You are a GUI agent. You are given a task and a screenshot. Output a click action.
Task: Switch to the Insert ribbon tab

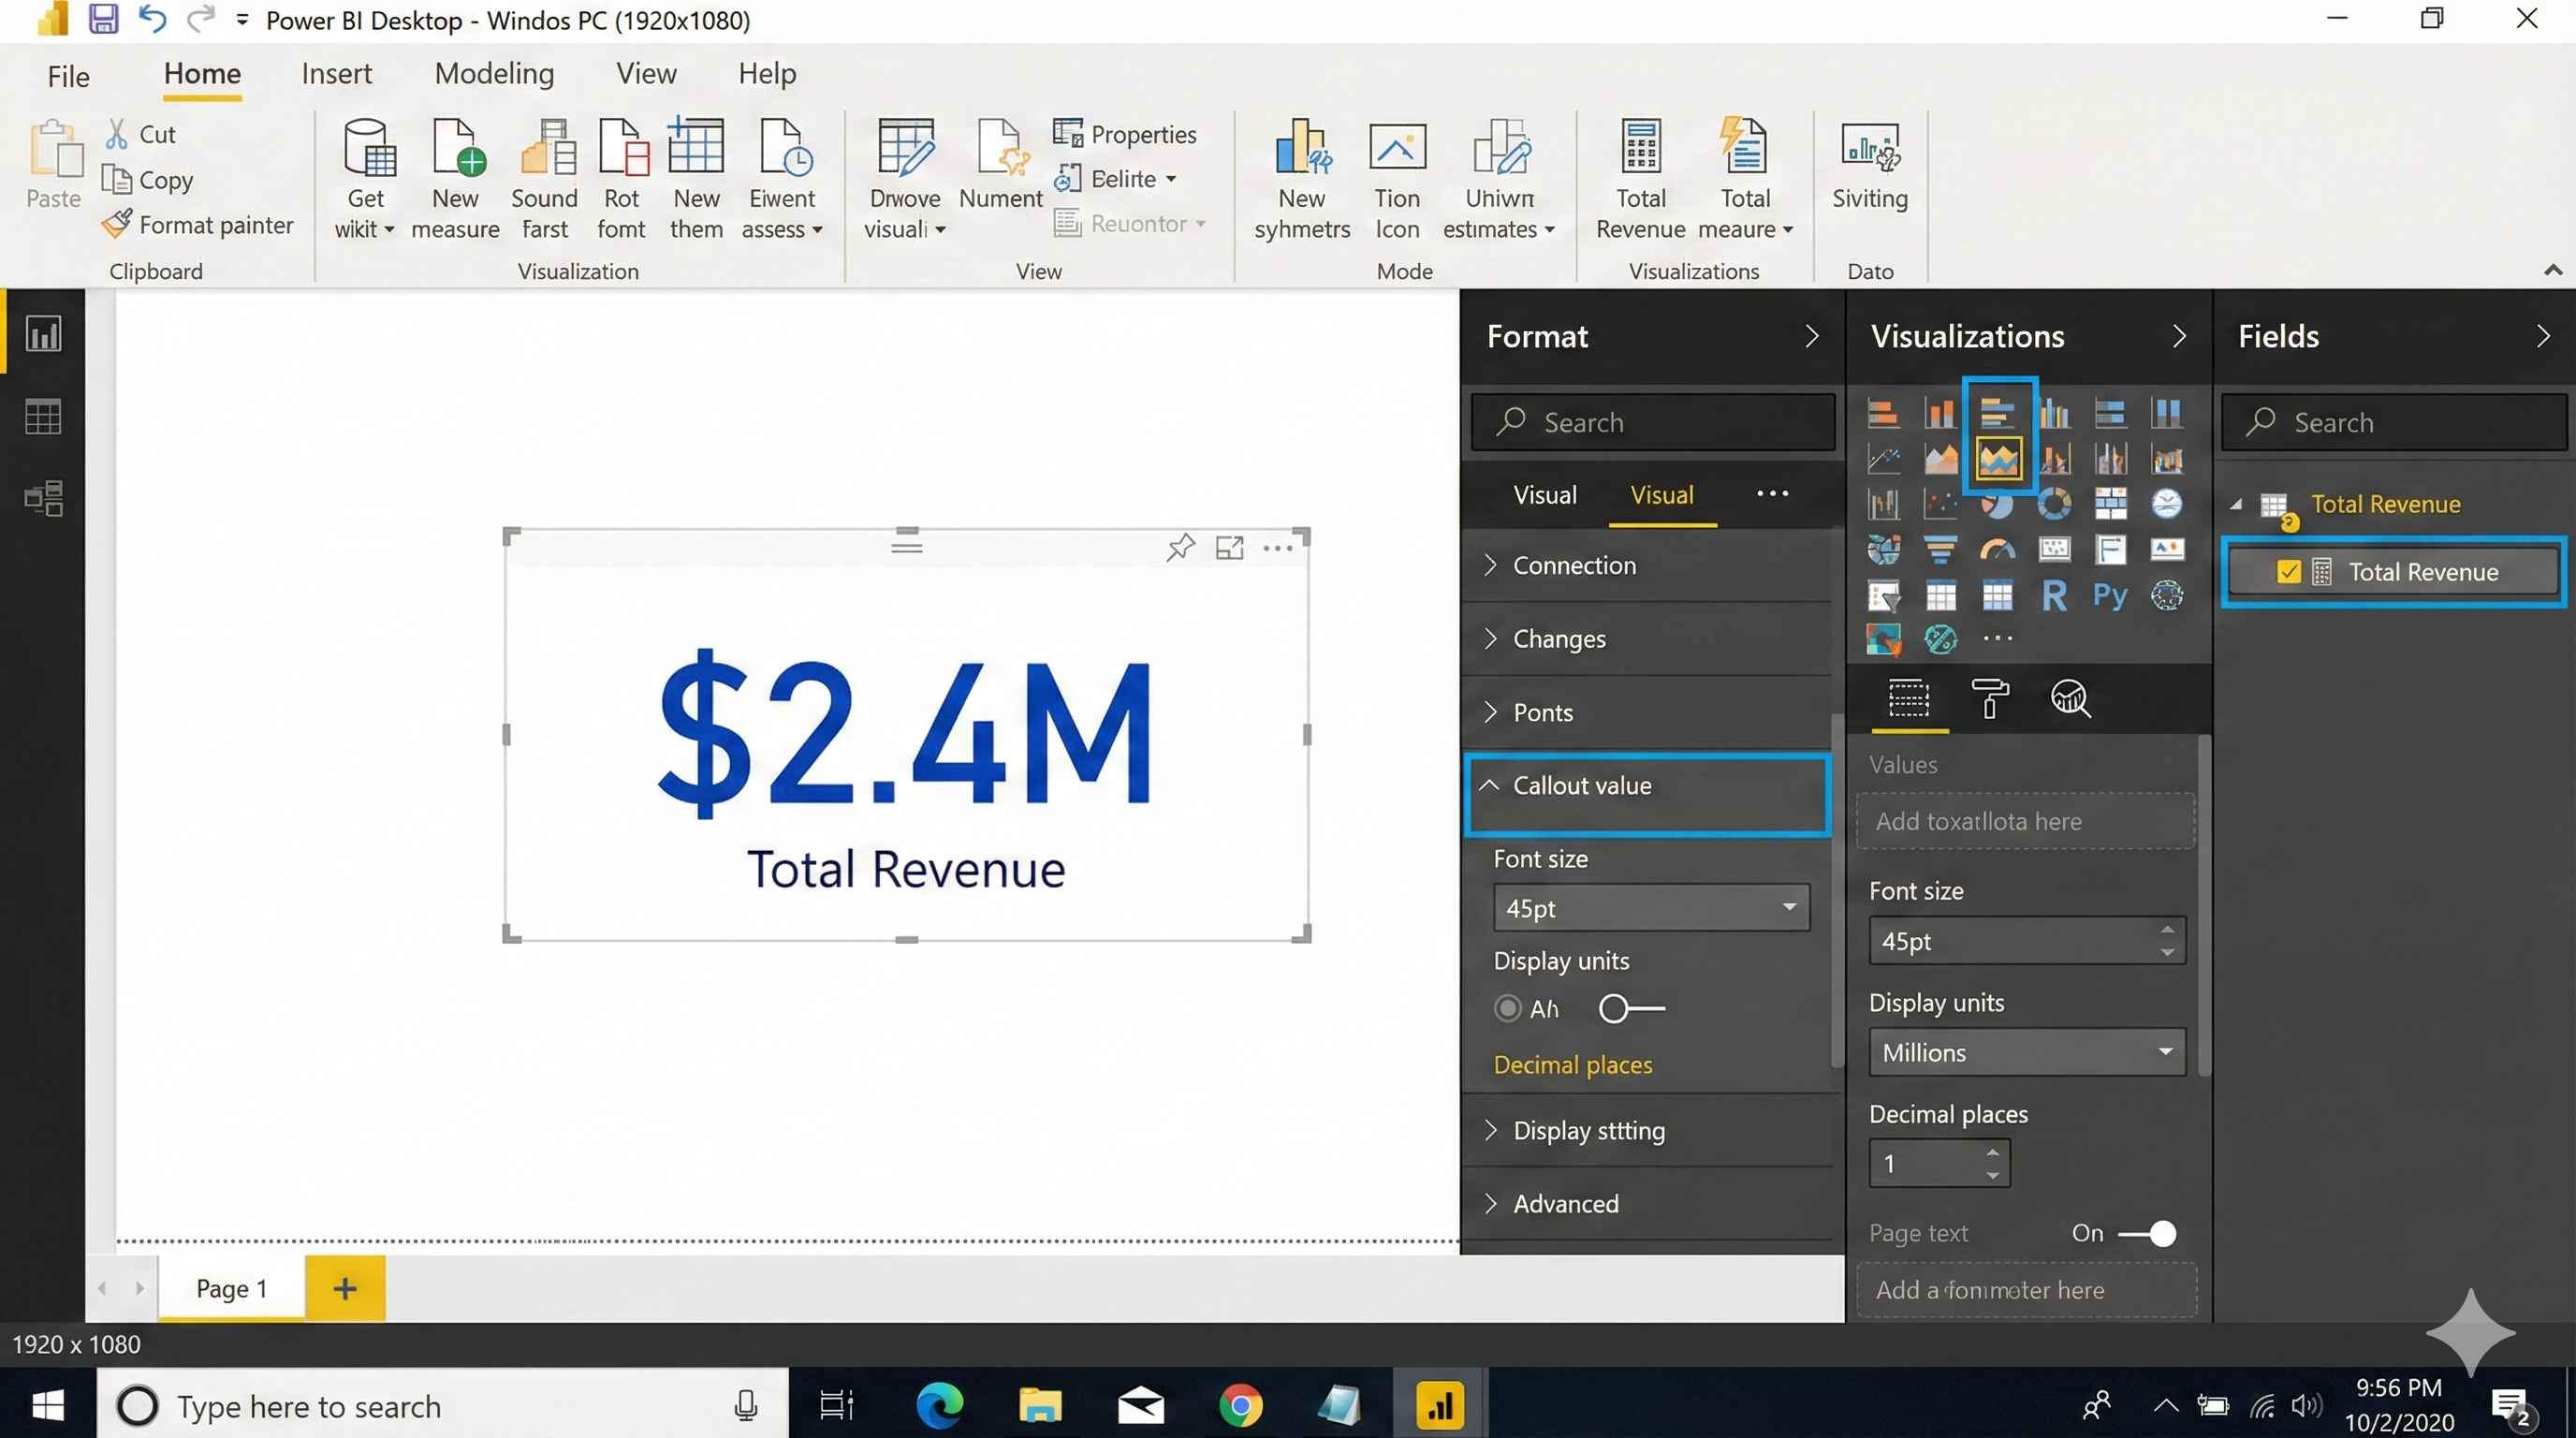(x=336, y=74)
